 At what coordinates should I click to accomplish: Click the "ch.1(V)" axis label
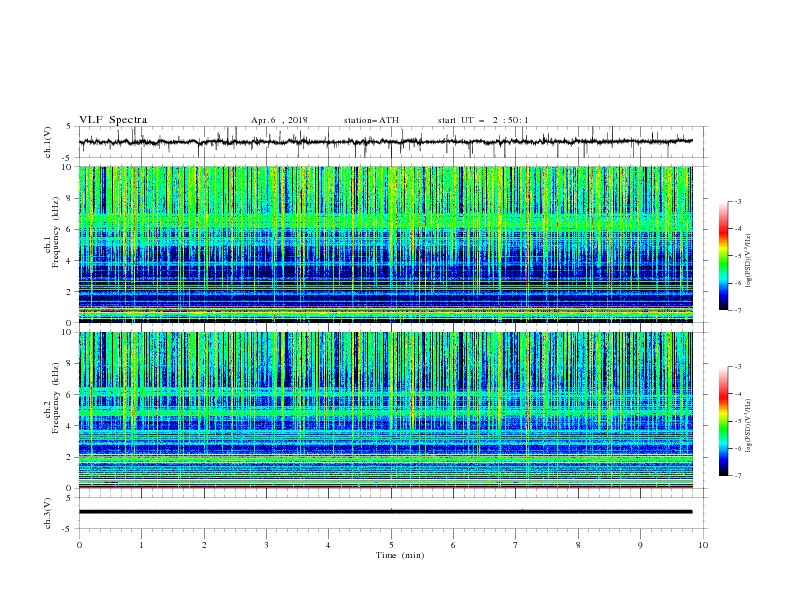tap(48, 142)
